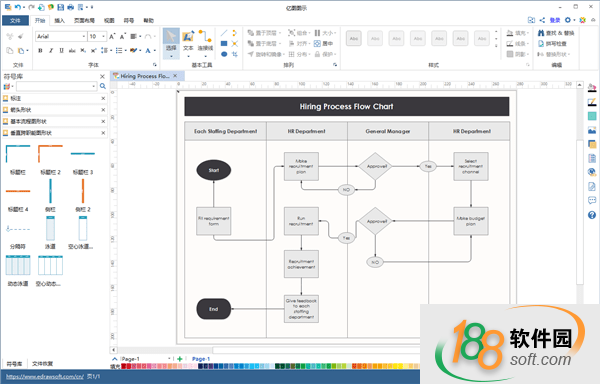Pick a red swatch in color bar

124,366
